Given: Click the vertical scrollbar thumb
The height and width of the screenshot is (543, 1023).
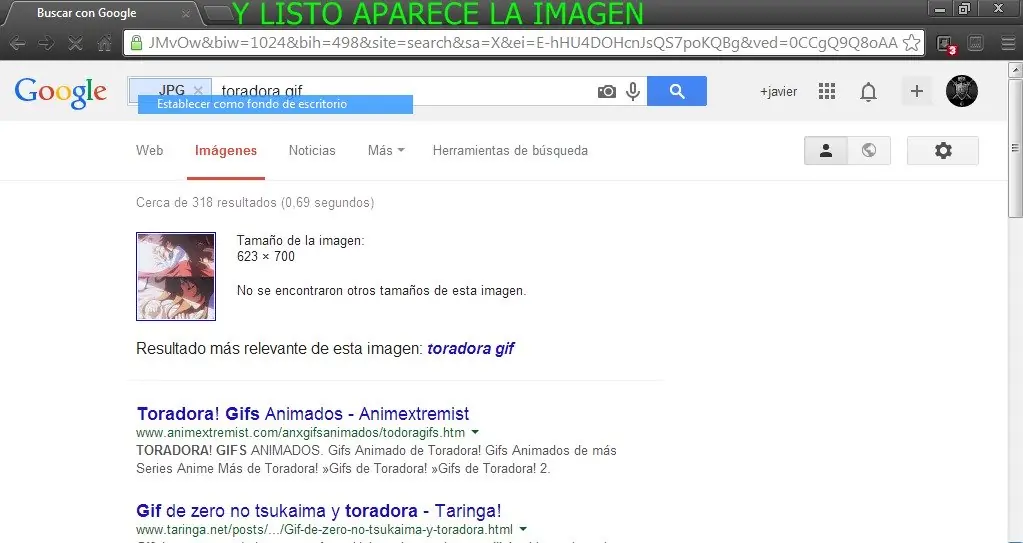Looking at the screenshot, I should coord(1015,148).
